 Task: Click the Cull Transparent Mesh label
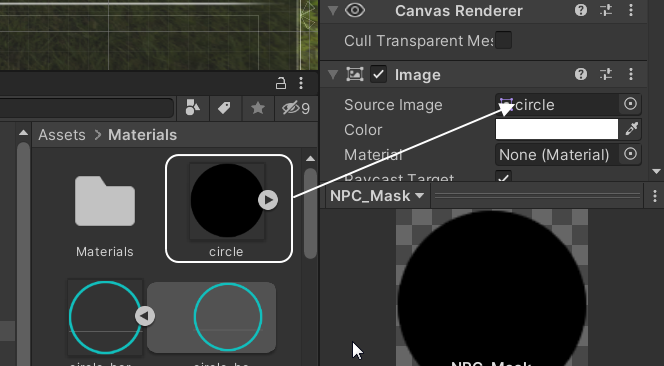click(418, 41)
